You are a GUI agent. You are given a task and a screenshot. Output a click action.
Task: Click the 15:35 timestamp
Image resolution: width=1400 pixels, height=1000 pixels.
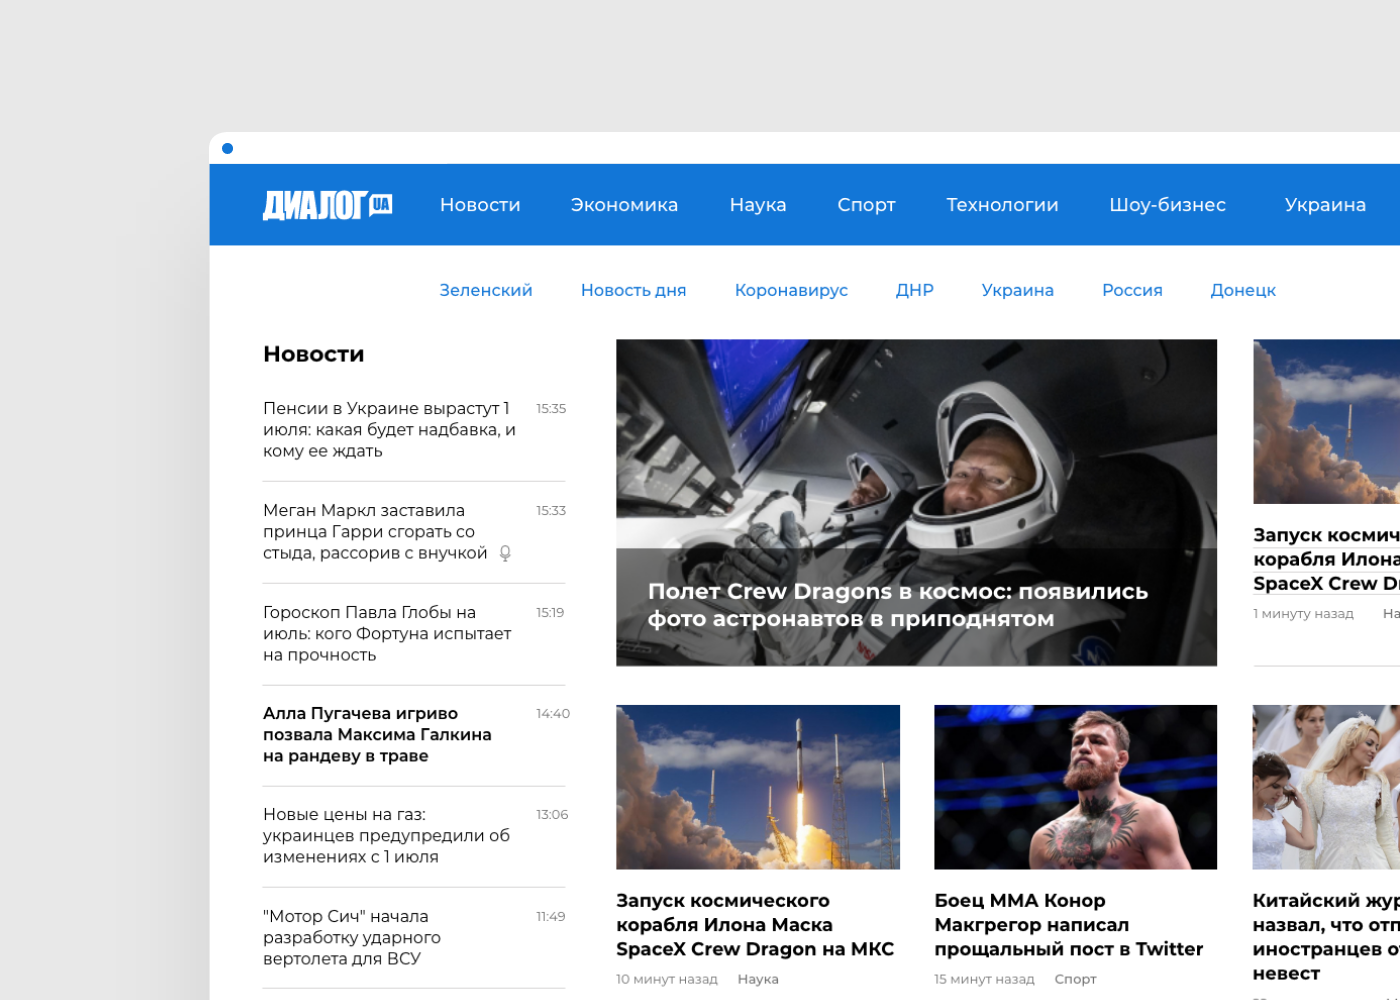coord(551,409)
